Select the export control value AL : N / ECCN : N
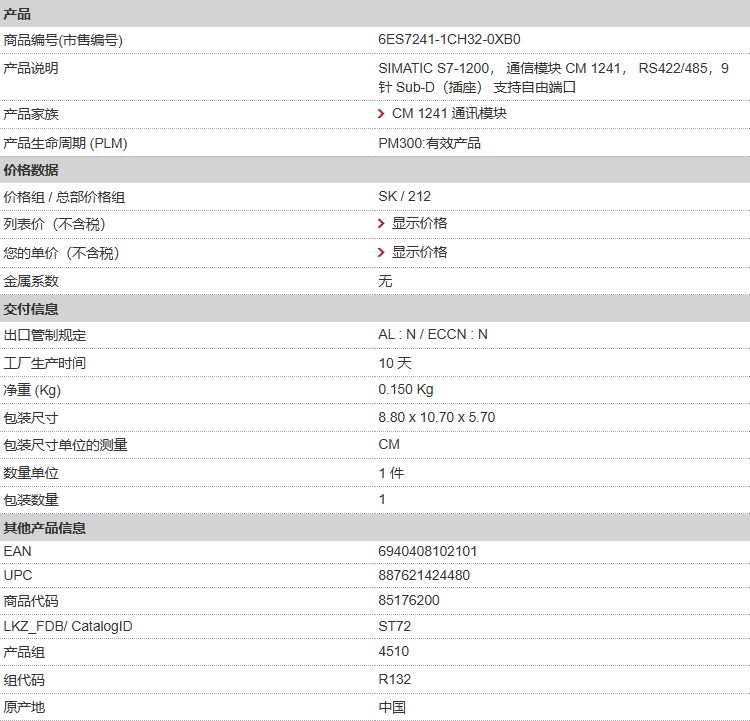 (x=433, y=334)
